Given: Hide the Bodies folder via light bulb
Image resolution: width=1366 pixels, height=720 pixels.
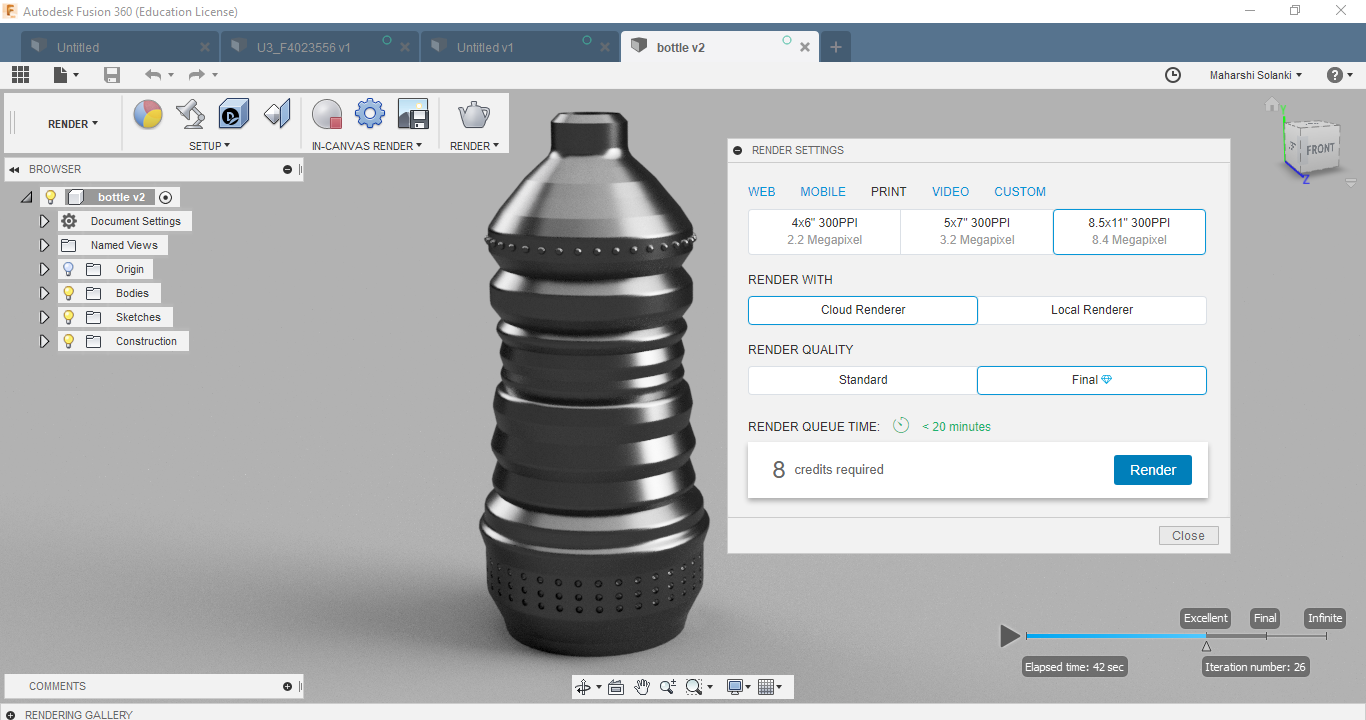Looking at the screenshot, I should 69,293.
